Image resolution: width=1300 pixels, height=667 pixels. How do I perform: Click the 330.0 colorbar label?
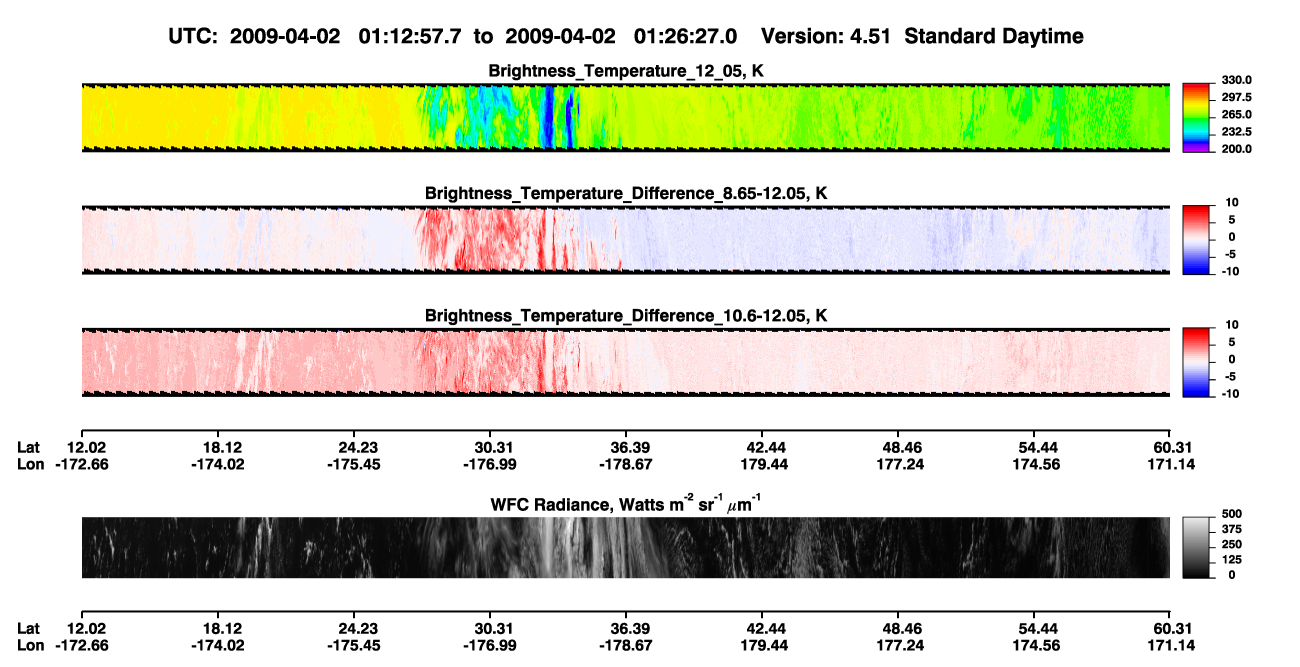pyautogui.click(x=1235, y=80)
